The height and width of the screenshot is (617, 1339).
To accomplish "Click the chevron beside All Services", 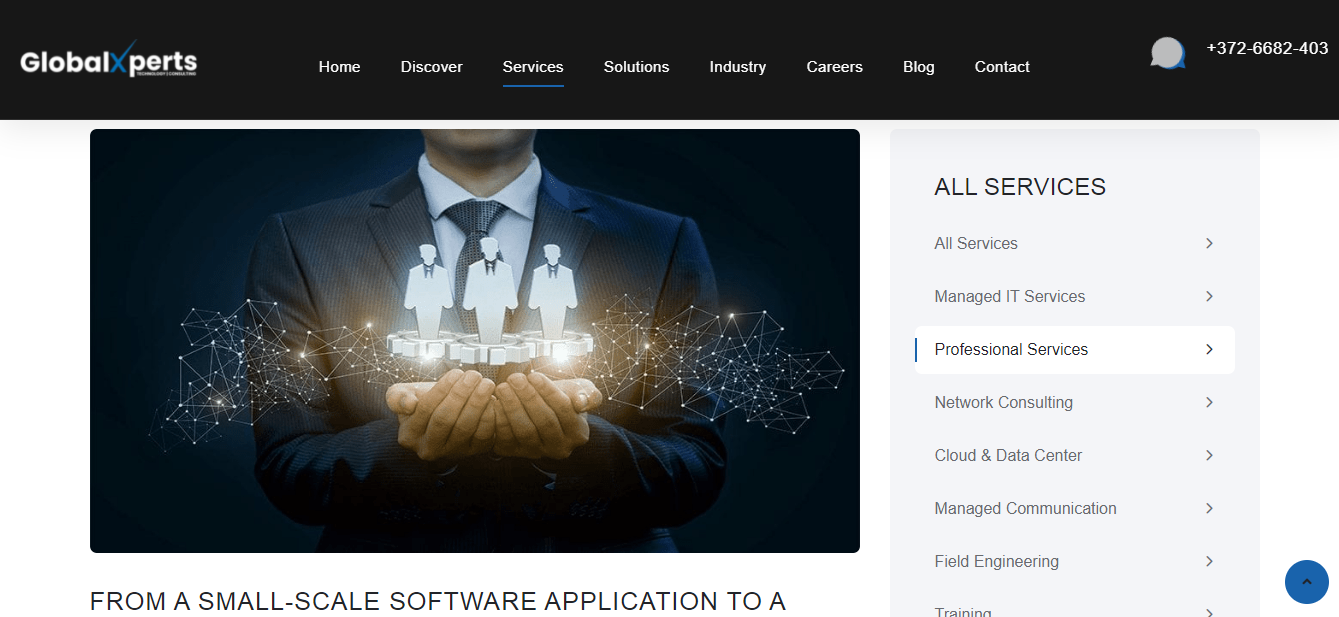I will click(x=1209, y=243).
